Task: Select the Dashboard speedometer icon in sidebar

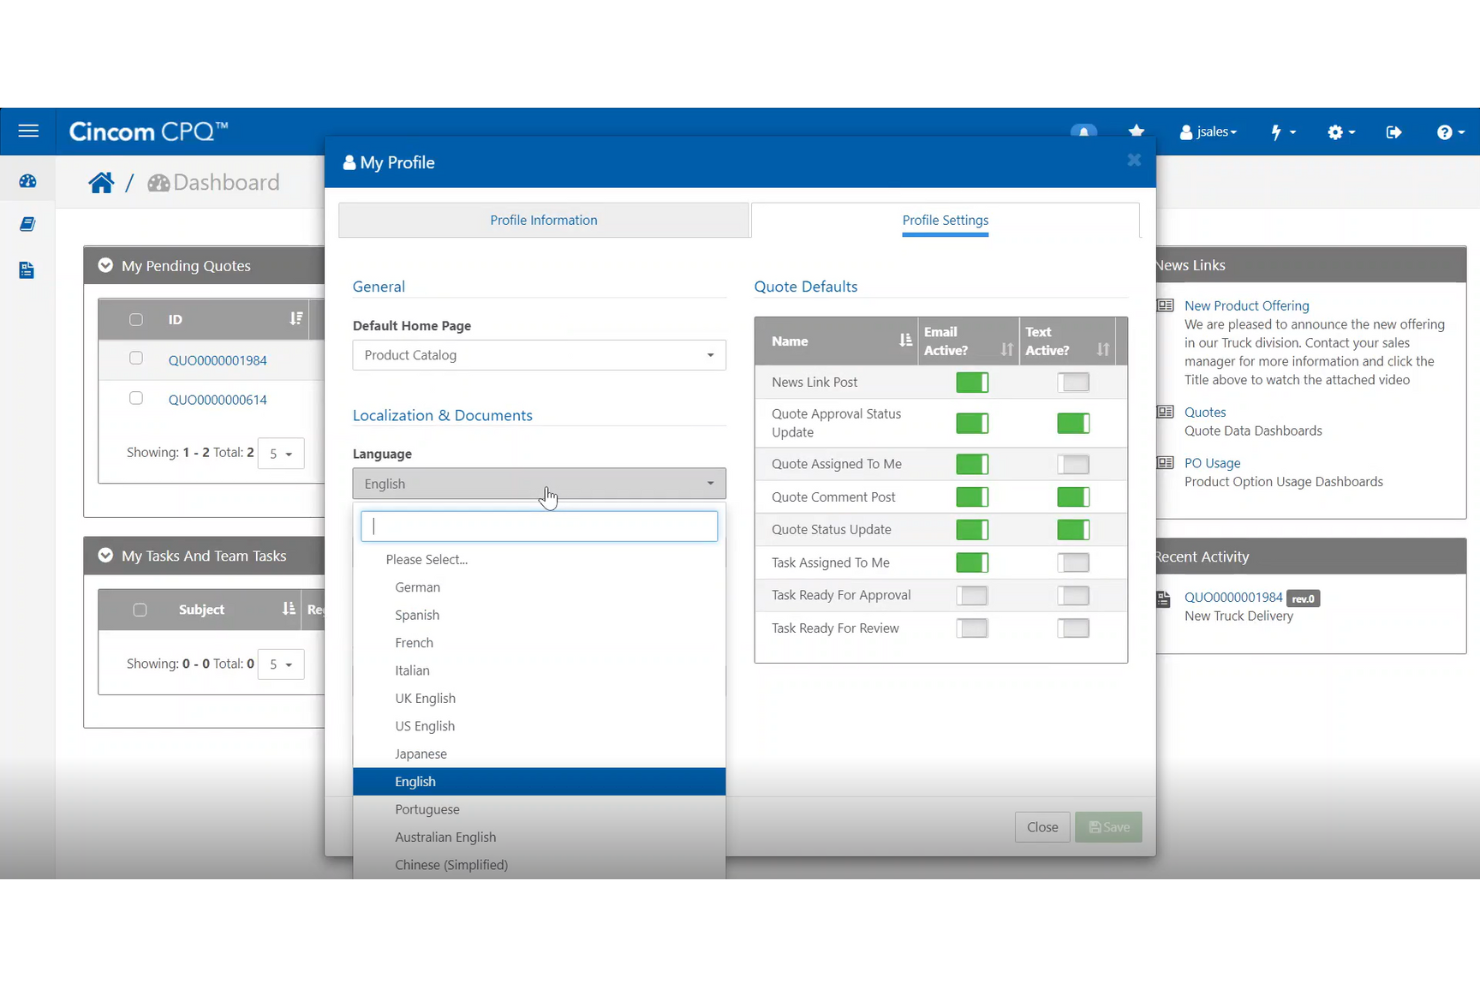Action: [x=28, y=179]
